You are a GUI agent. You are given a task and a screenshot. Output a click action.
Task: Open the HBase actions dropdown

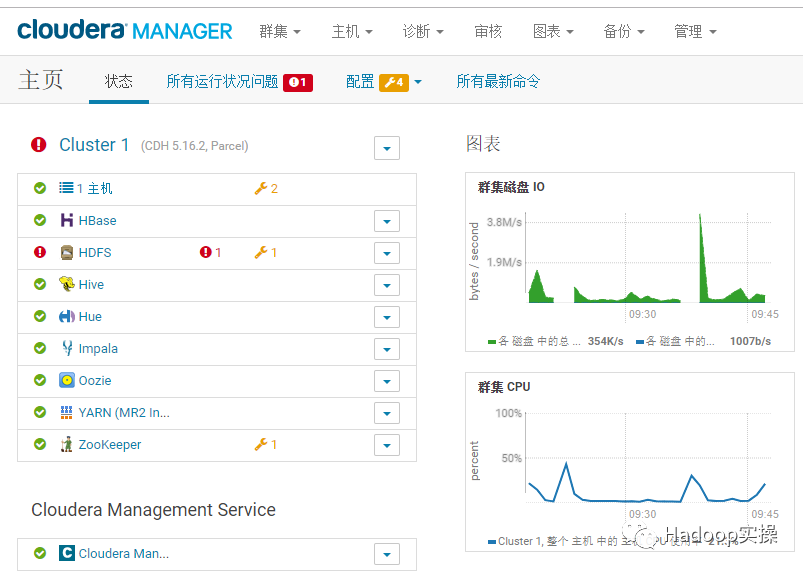[x=387, y=221]
